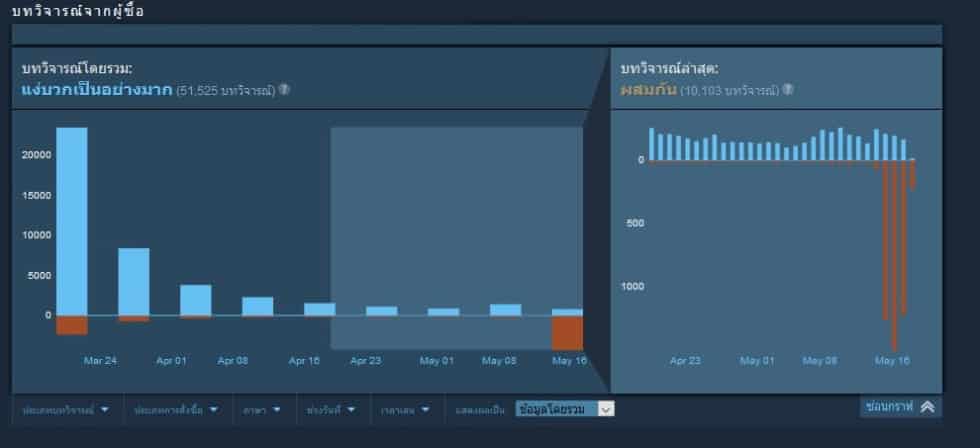980x448 pixels.
Task: Open the language (ภาษา) filter dropdown
Action: pos(262,410)
